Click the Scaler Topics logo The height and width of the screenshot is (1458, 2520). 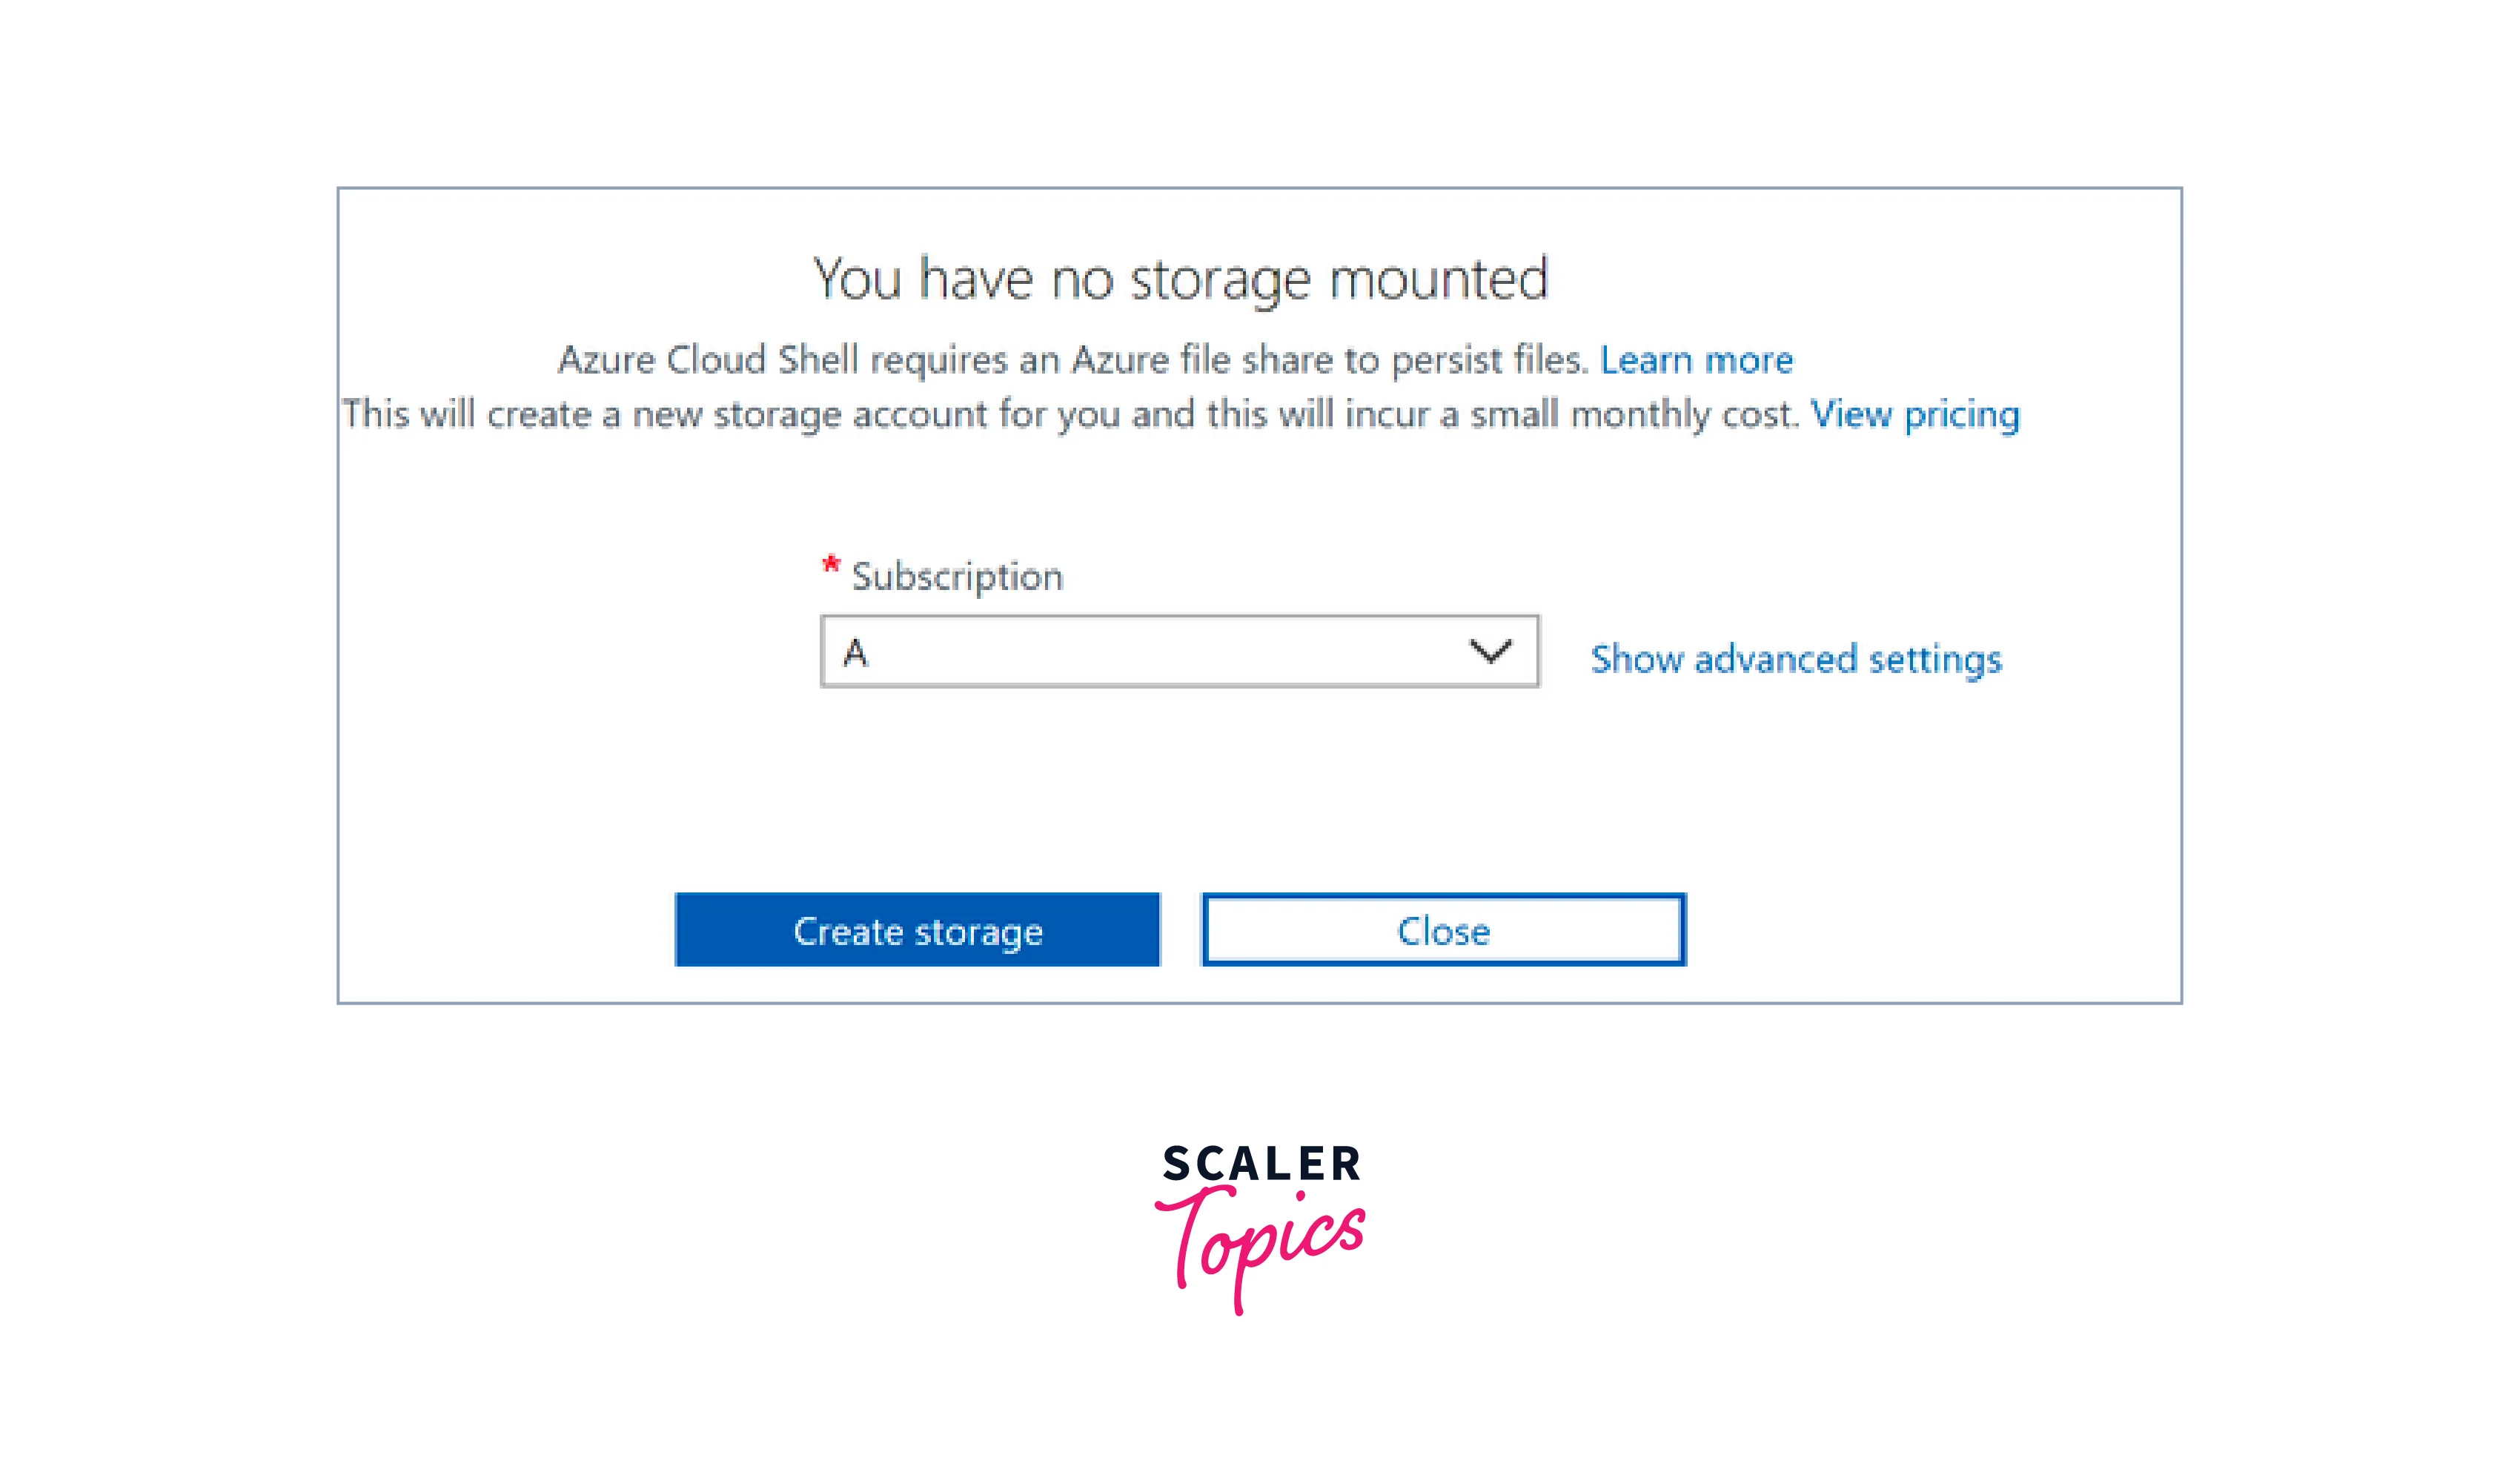(1260, 1225)
